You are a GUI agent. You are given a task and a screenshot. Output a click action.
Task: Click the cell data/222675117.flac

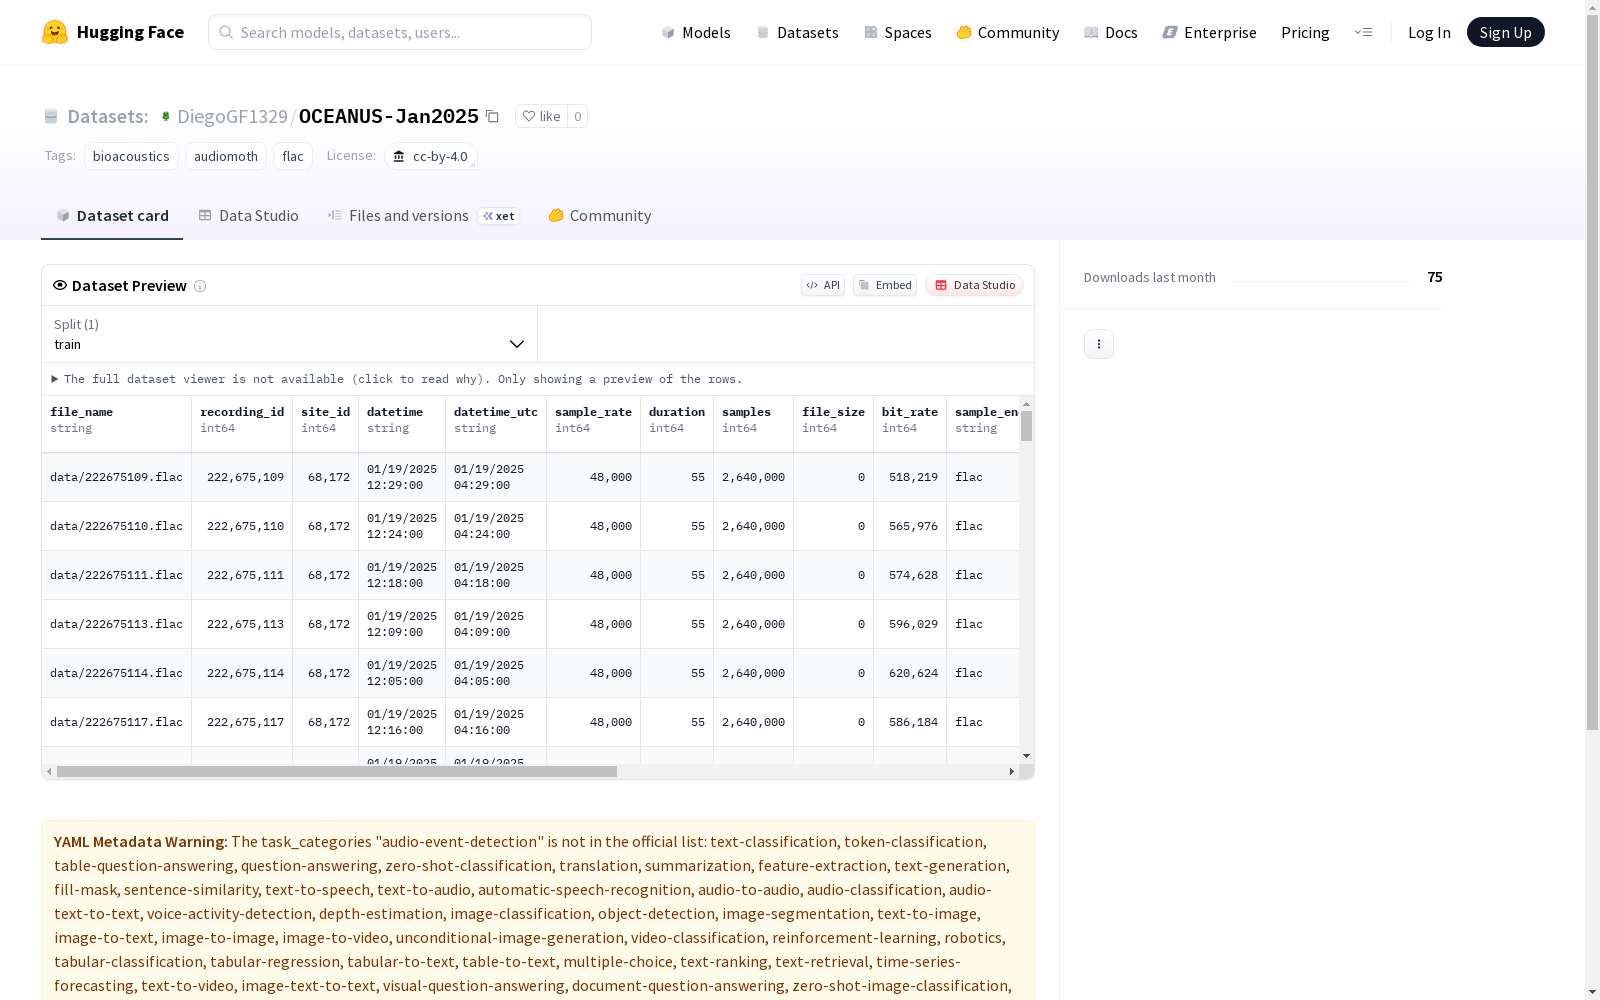(x=117, y=722)
